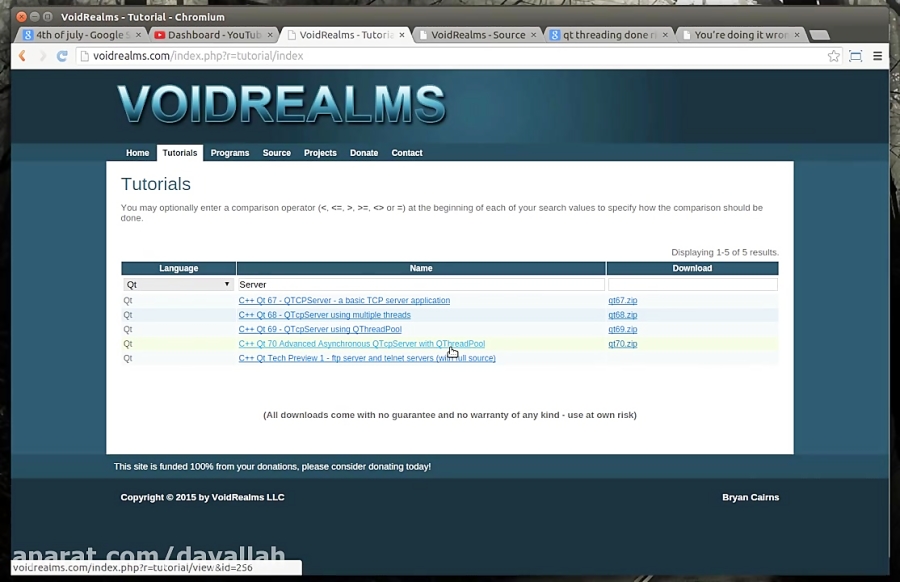Go to the Source nav page

[276, 153]
